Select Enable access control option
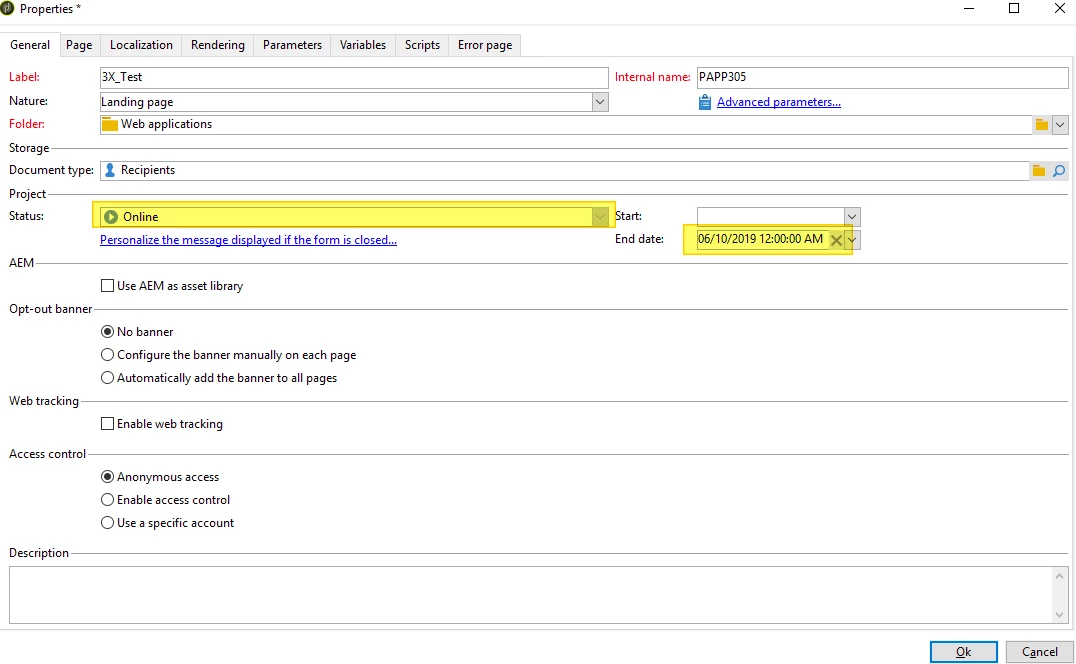Screen dimensions: 1076x664 tap(108, 499)
